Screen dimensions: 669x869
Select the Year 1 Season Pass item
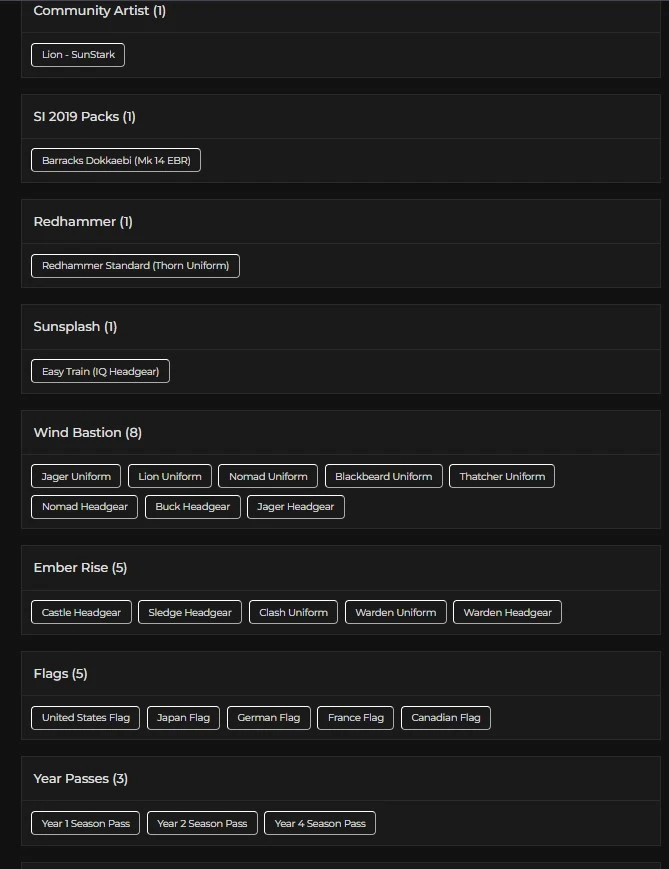click(86, 824)
